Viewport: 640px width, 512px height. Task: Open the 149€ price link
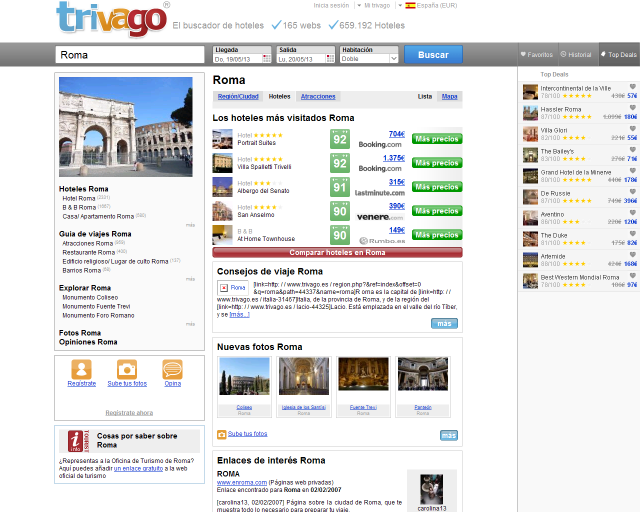click(396, 230)
